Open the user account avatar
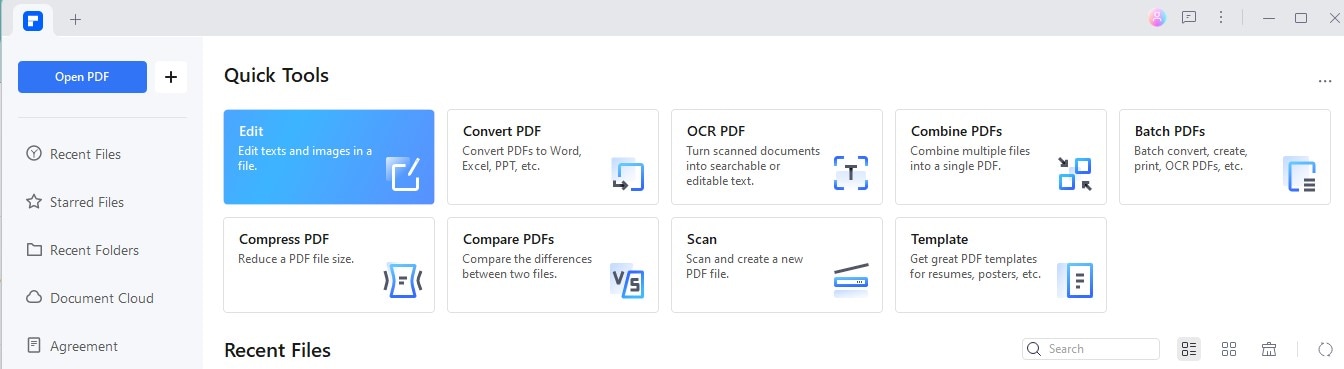 [1157, 17]
